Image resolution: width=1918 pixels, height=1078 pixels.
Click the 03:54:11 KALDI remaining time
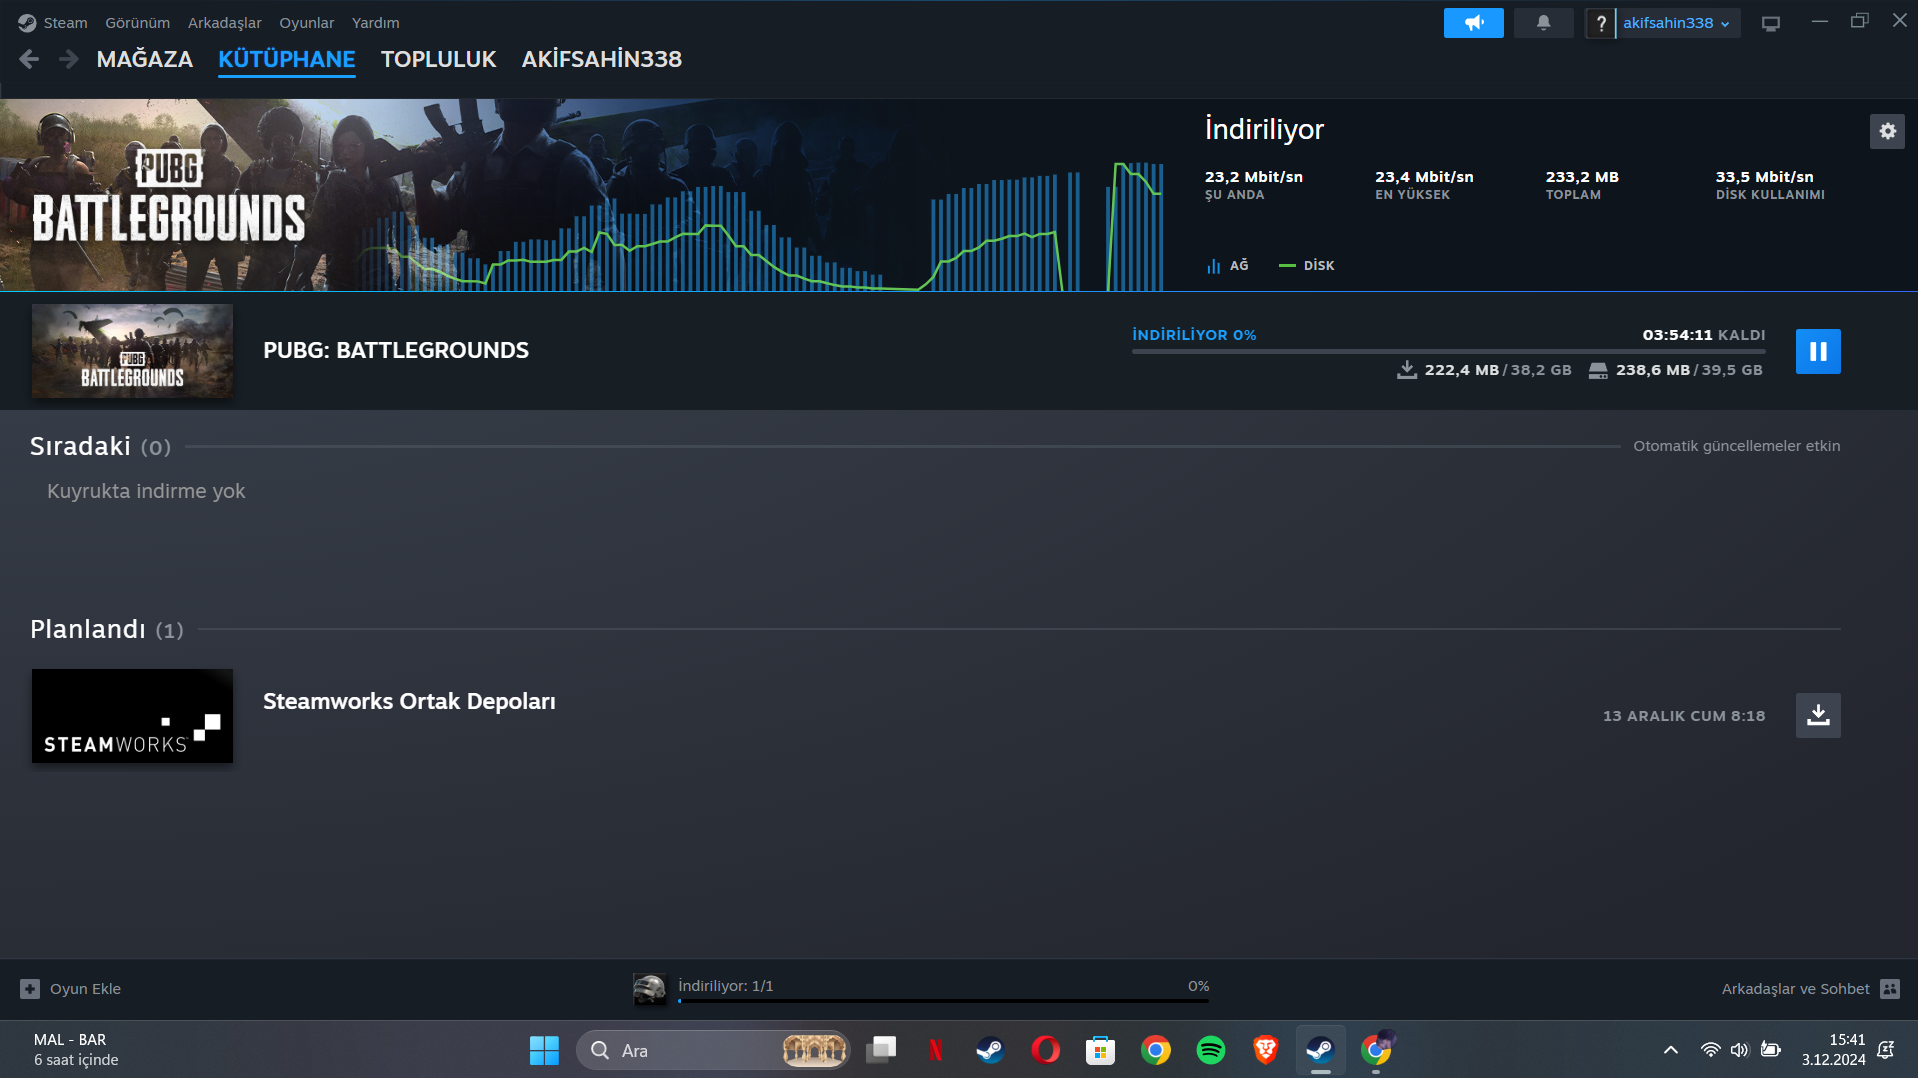tap(1703, 335)
